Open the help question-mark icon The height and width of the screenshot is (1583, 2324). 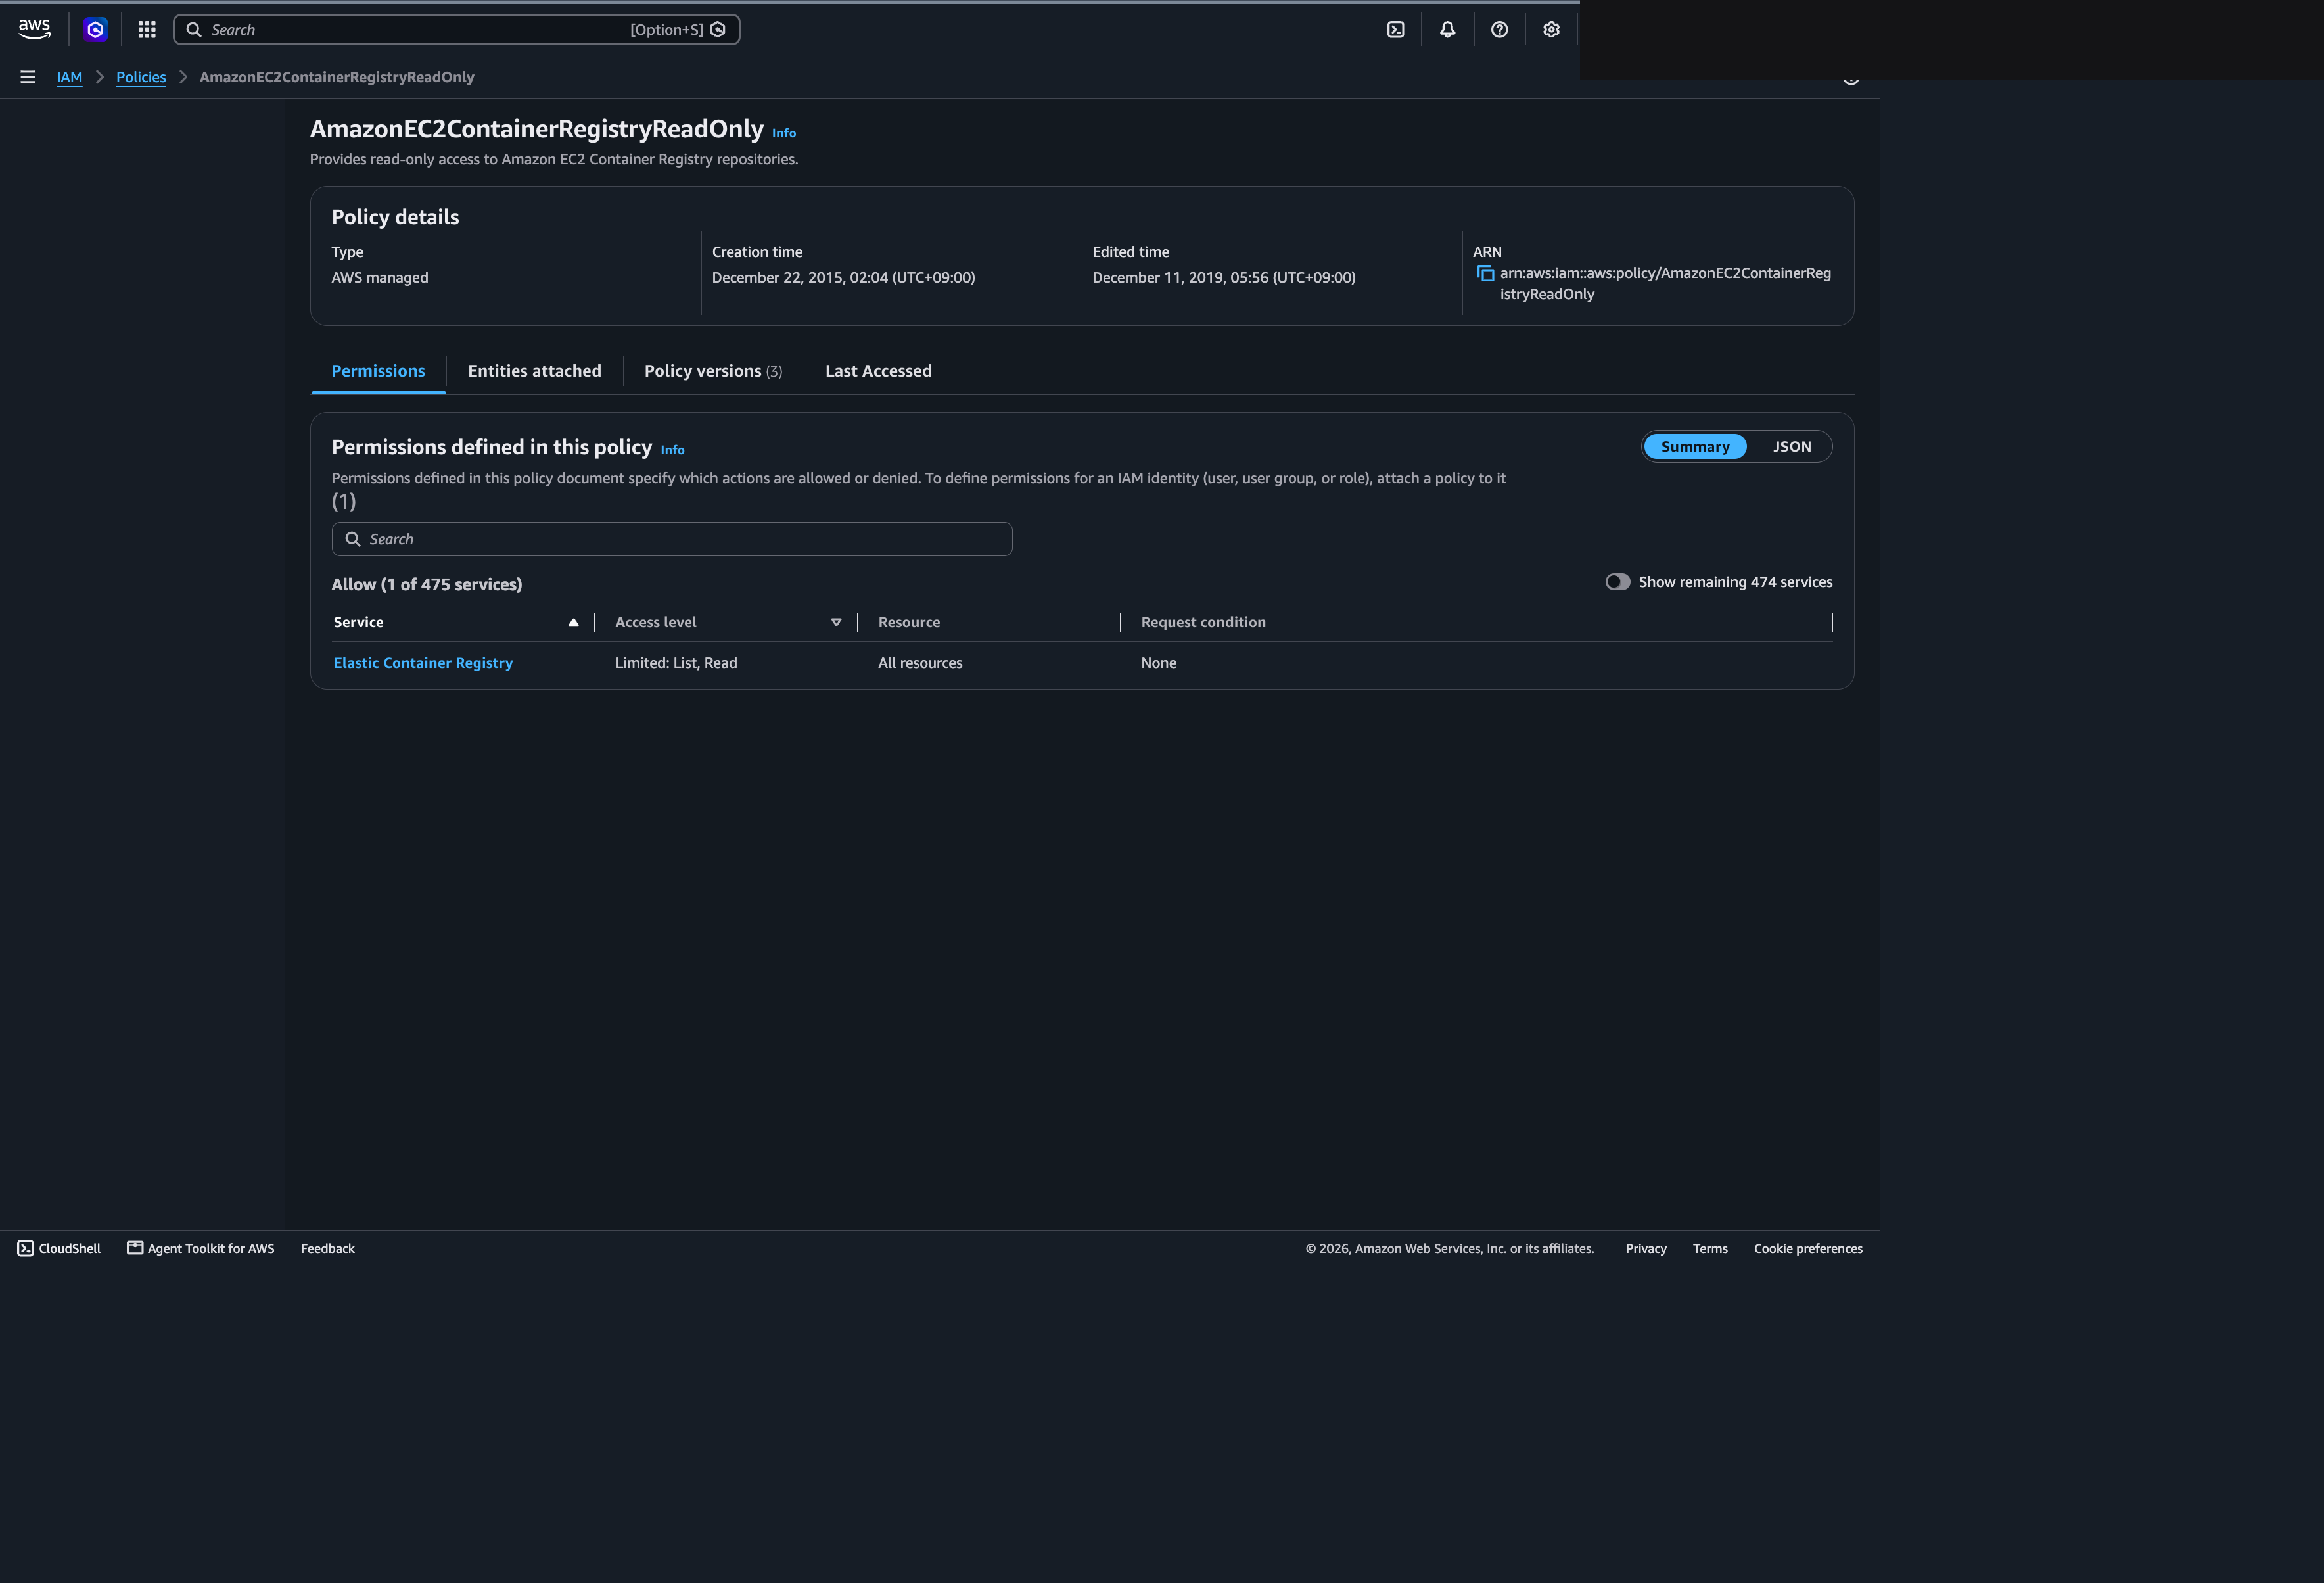coord(1499,29)
